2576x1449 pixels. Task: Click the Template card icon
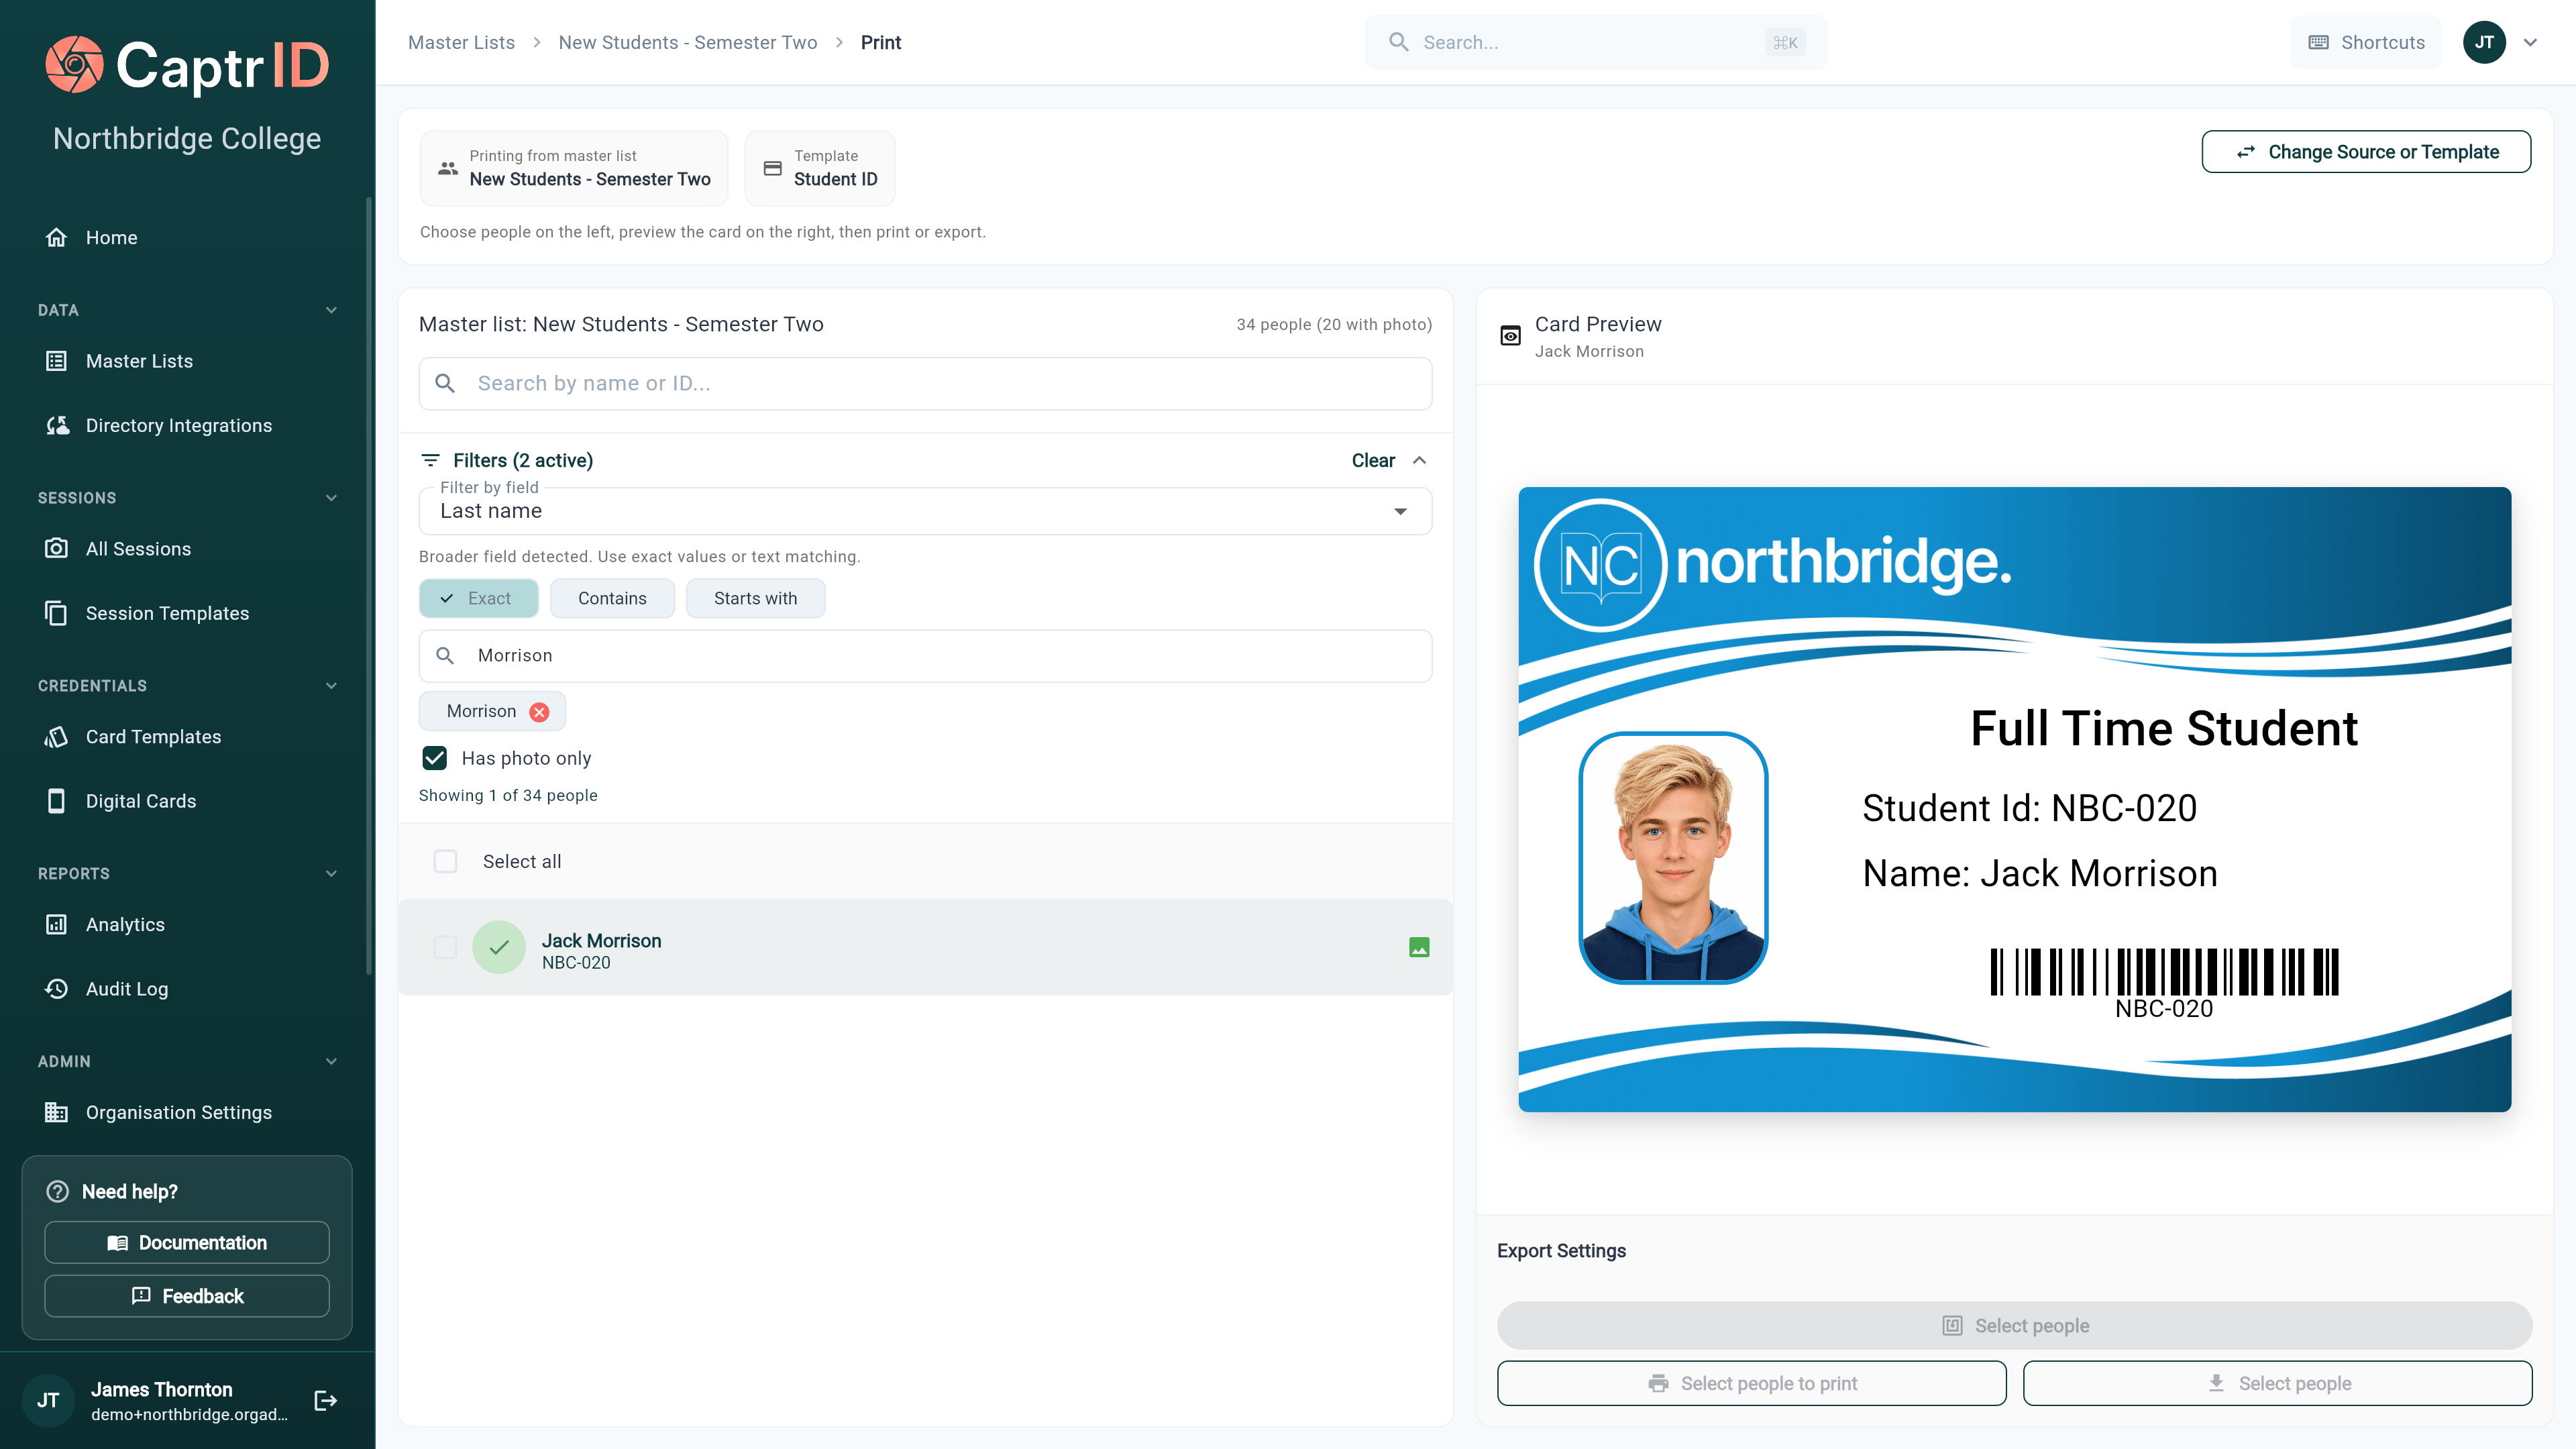[x=773, y=168]
